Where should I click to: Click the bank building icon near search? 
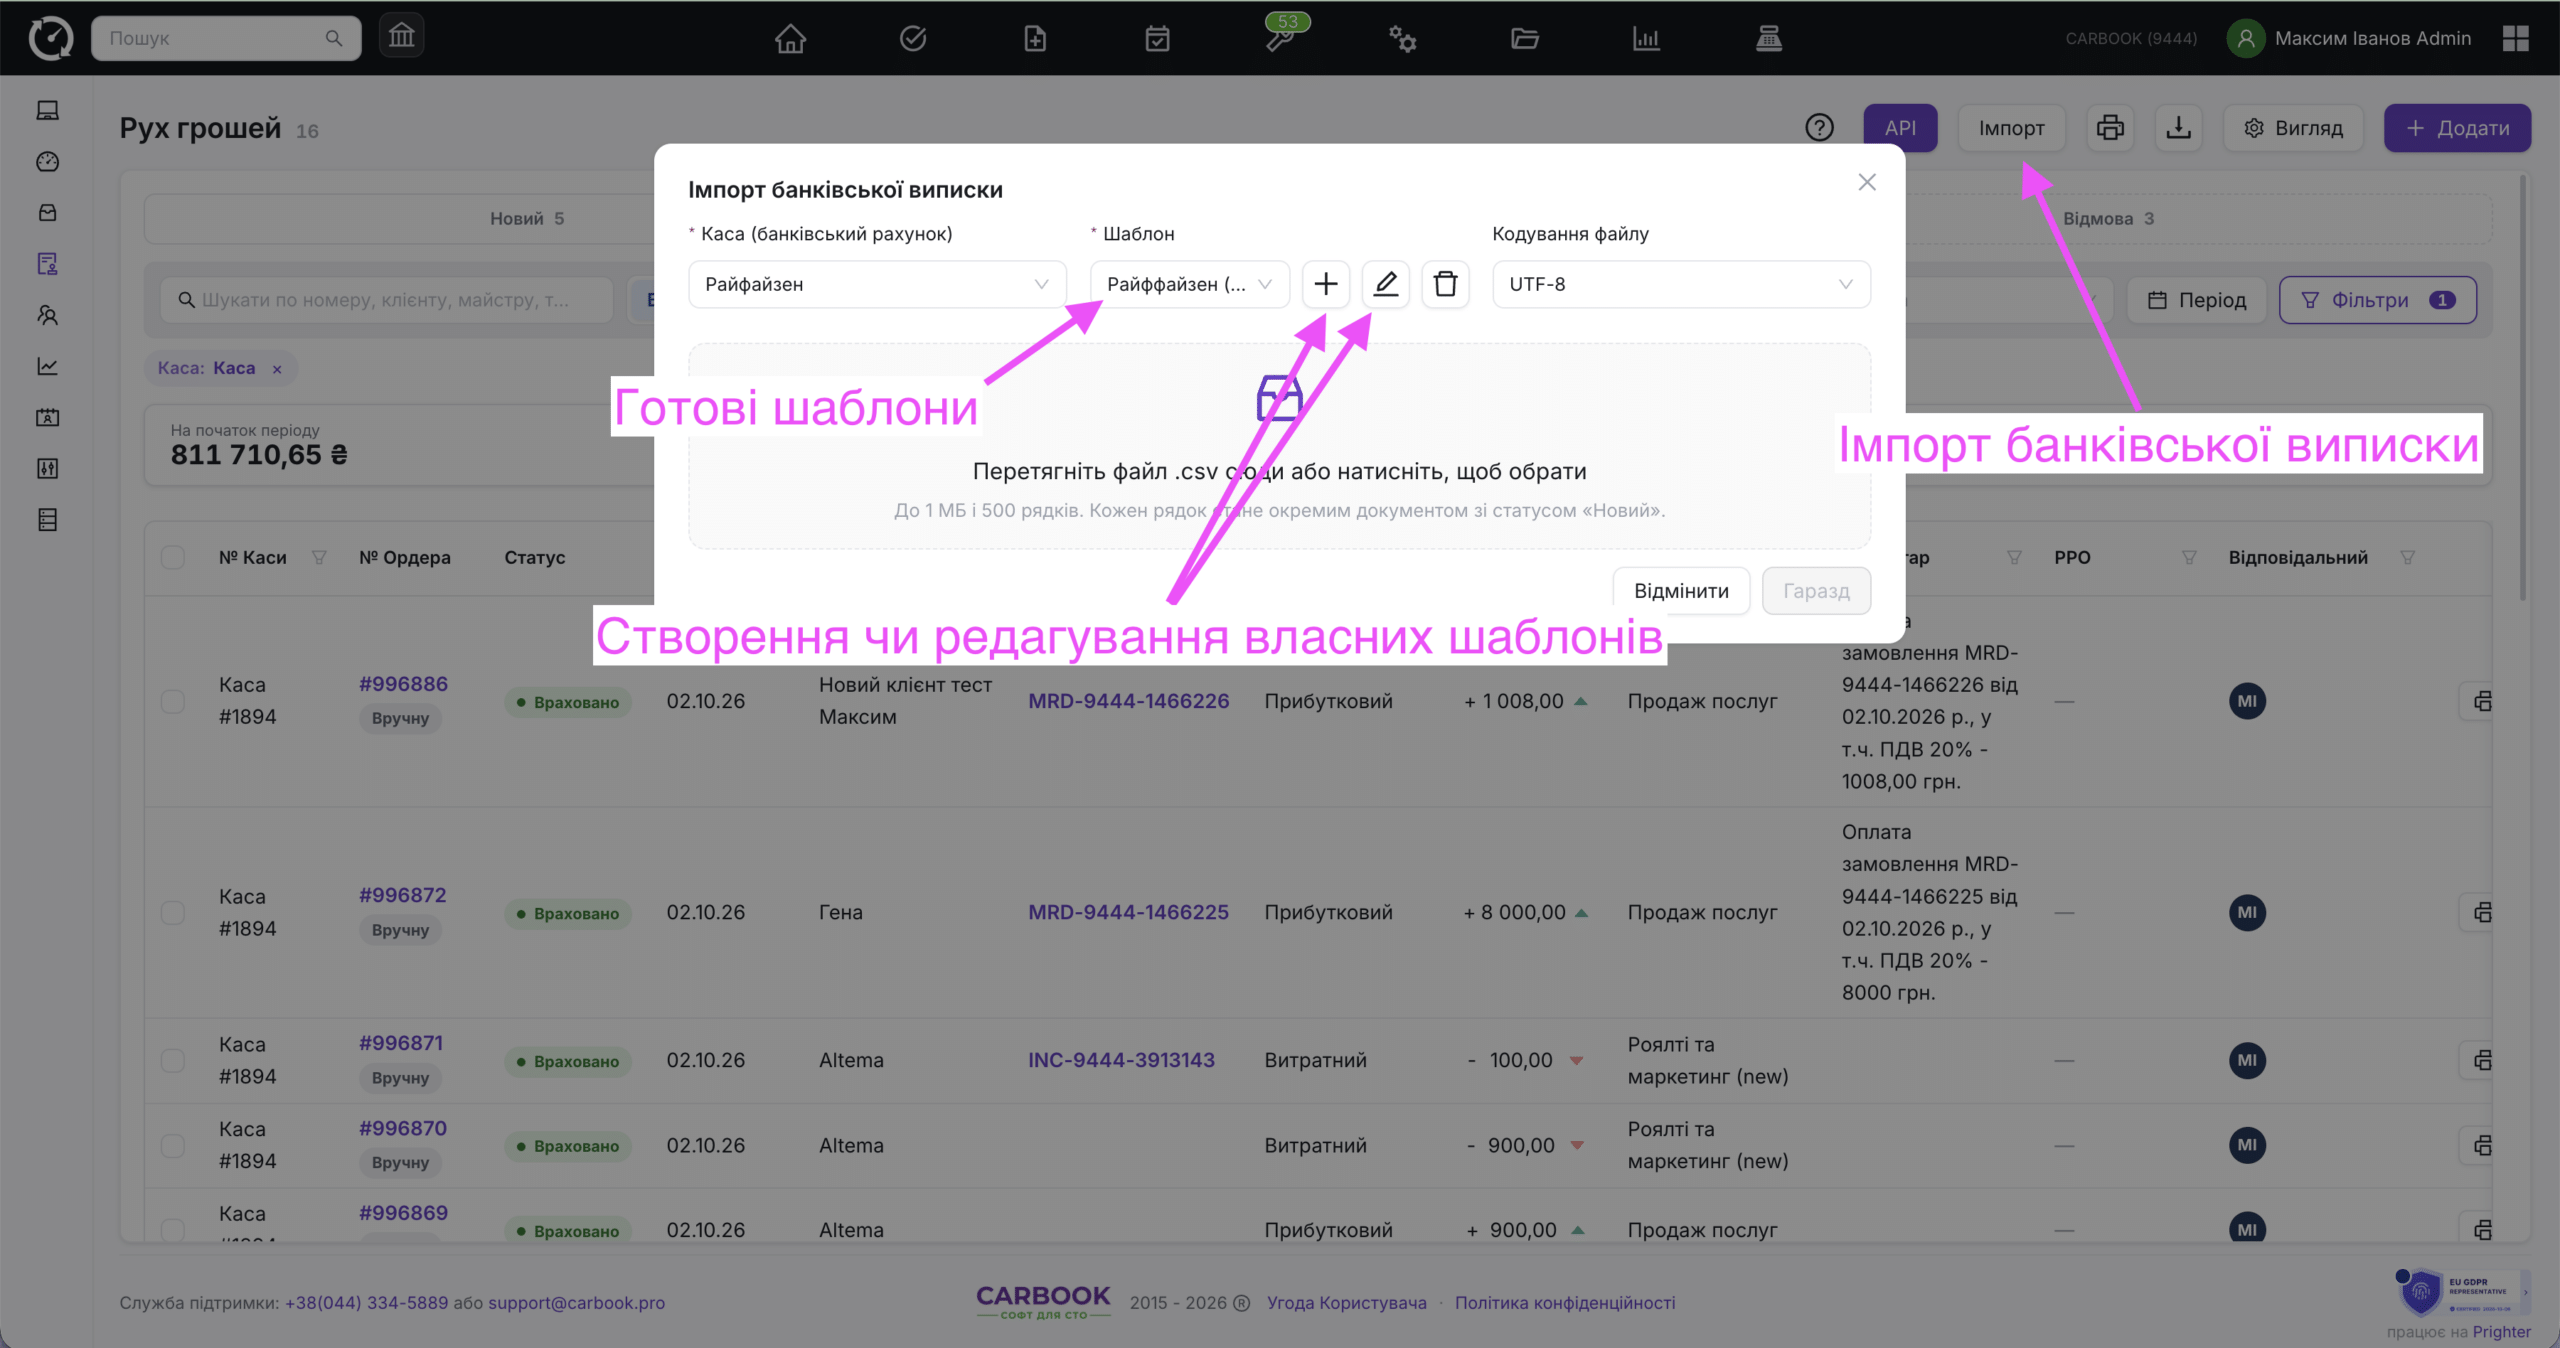401,37
